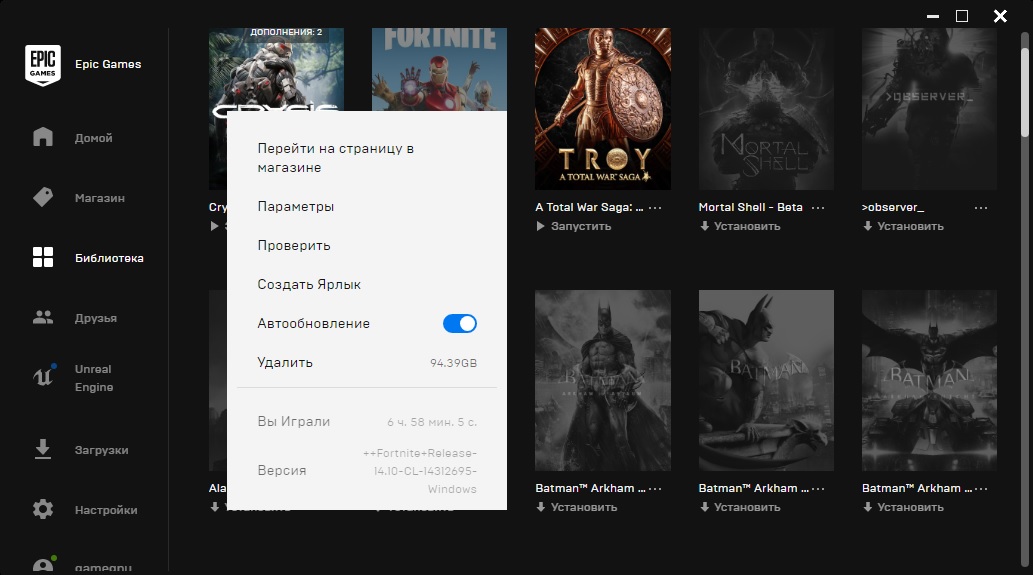Click the Загрузки sidebar label
This screenshot has height=575, width=1033.
pos(101,450)
